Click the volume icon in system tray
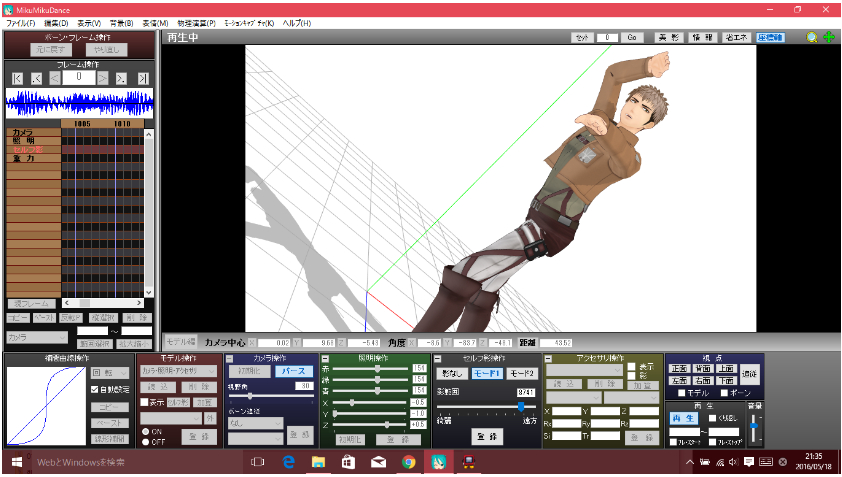This screenshot has height=477, width=842. pyautogui.click(x=734, y=462)
